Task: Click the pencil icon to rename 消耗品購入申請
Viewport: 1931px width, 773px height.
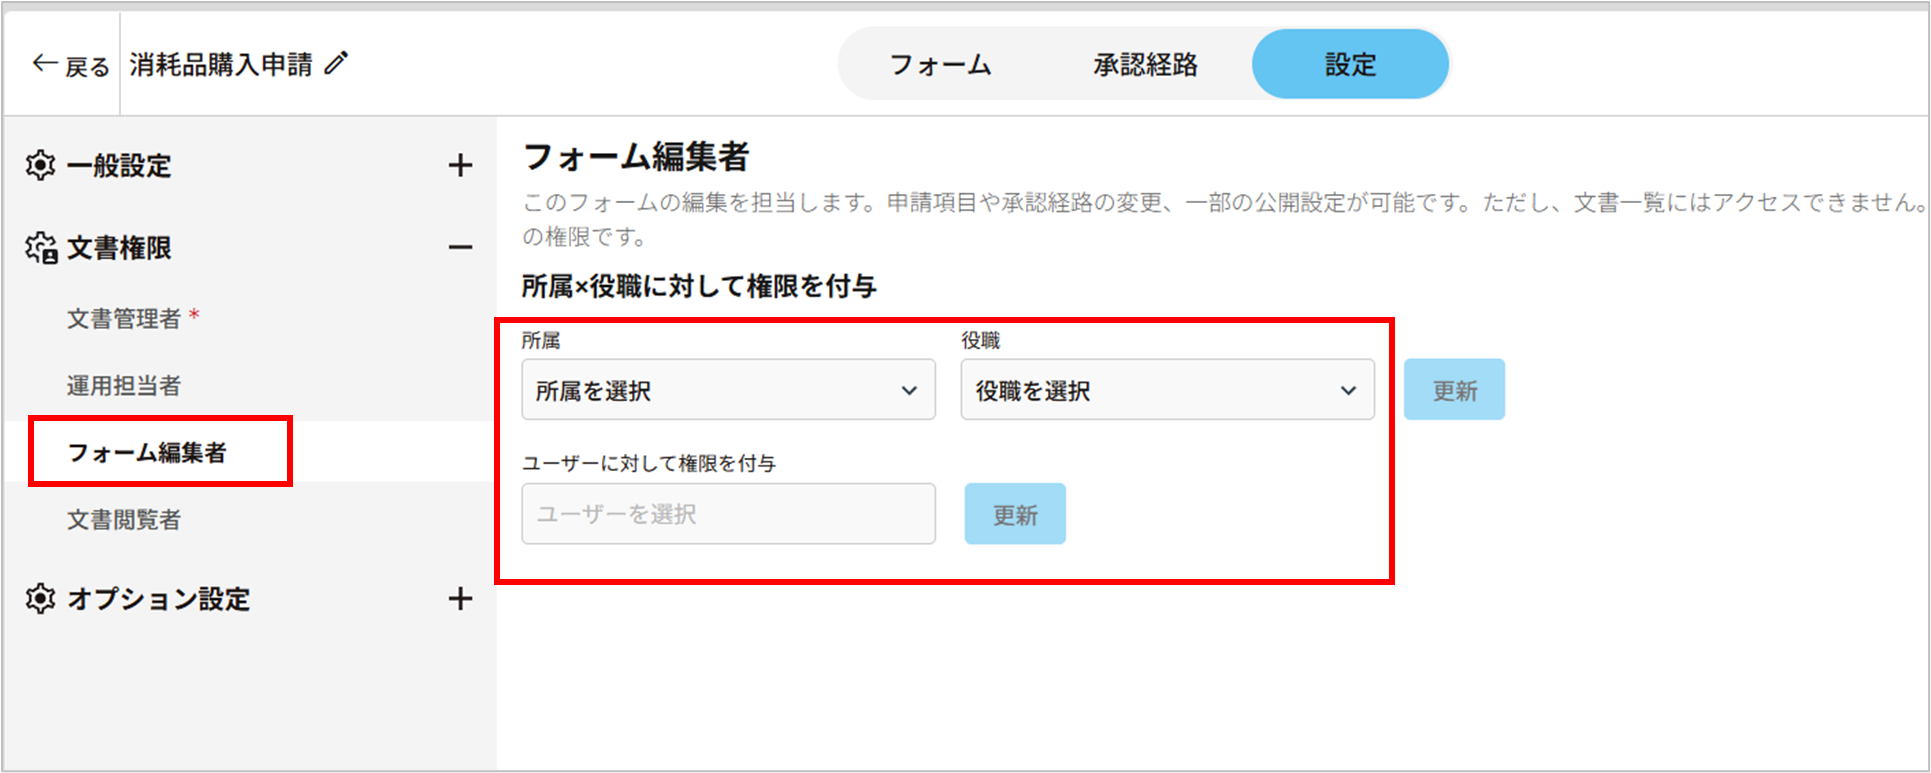Action: (337, 64)
